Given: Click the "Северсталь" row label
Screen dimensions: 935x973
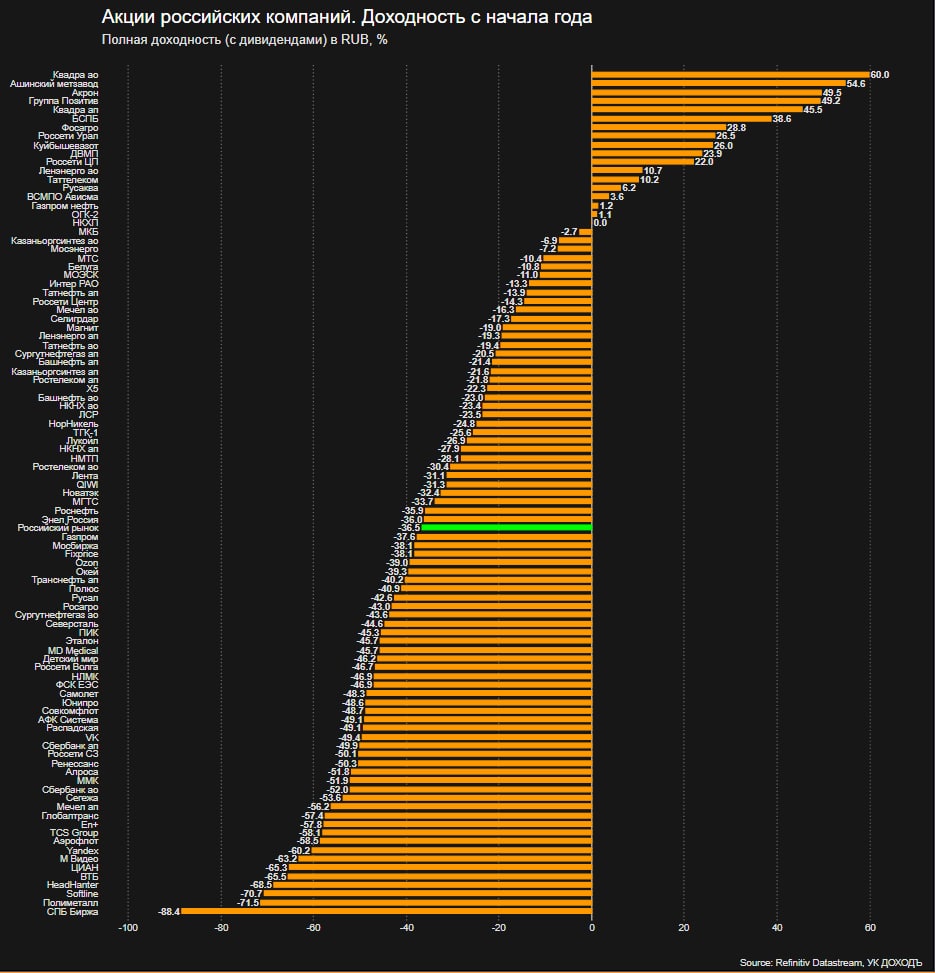Looking at the screenshot, I should tap(72, 624).
